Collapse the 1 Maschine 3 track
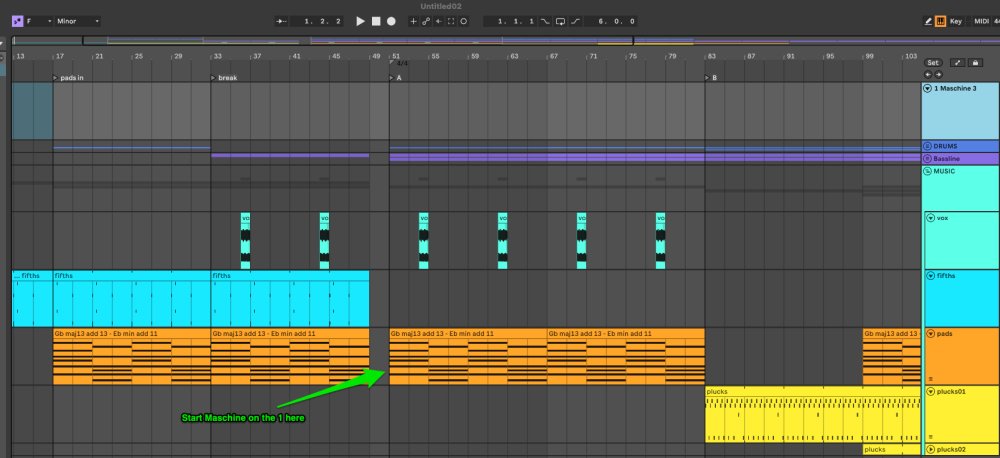The image size is (1000, 458). point(927,89)
